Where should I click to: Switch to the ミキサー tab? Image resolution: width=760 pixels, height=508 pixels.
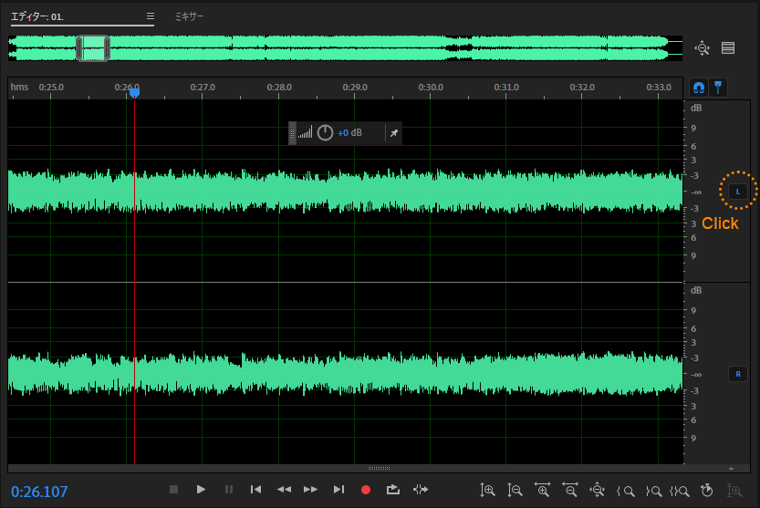189,16
